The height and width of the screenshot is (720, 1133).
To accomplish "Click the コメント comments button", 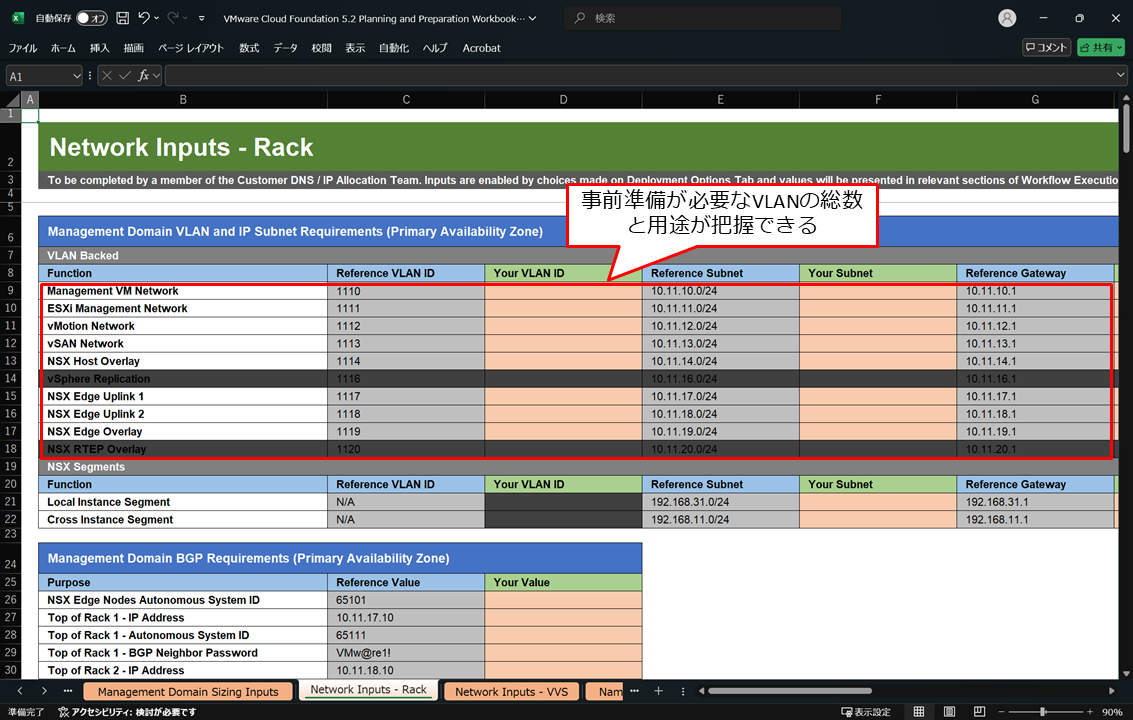I will pos(1046,47).
